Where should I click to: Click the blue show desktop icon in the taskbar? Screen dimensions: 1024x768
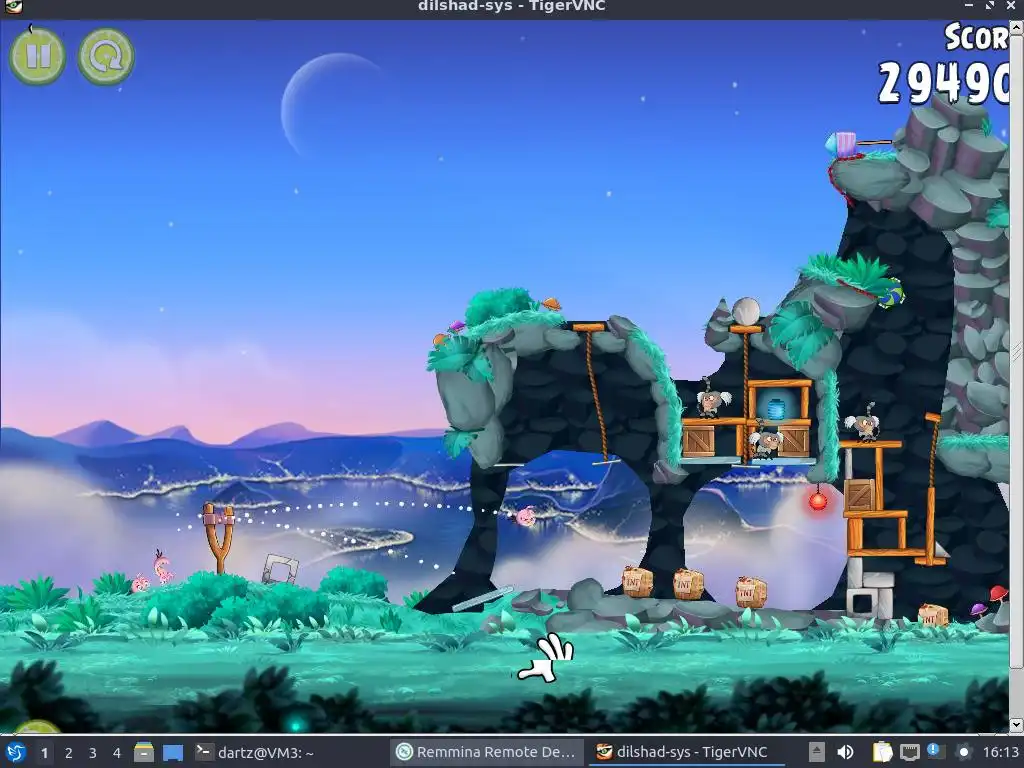coord(173,752)
